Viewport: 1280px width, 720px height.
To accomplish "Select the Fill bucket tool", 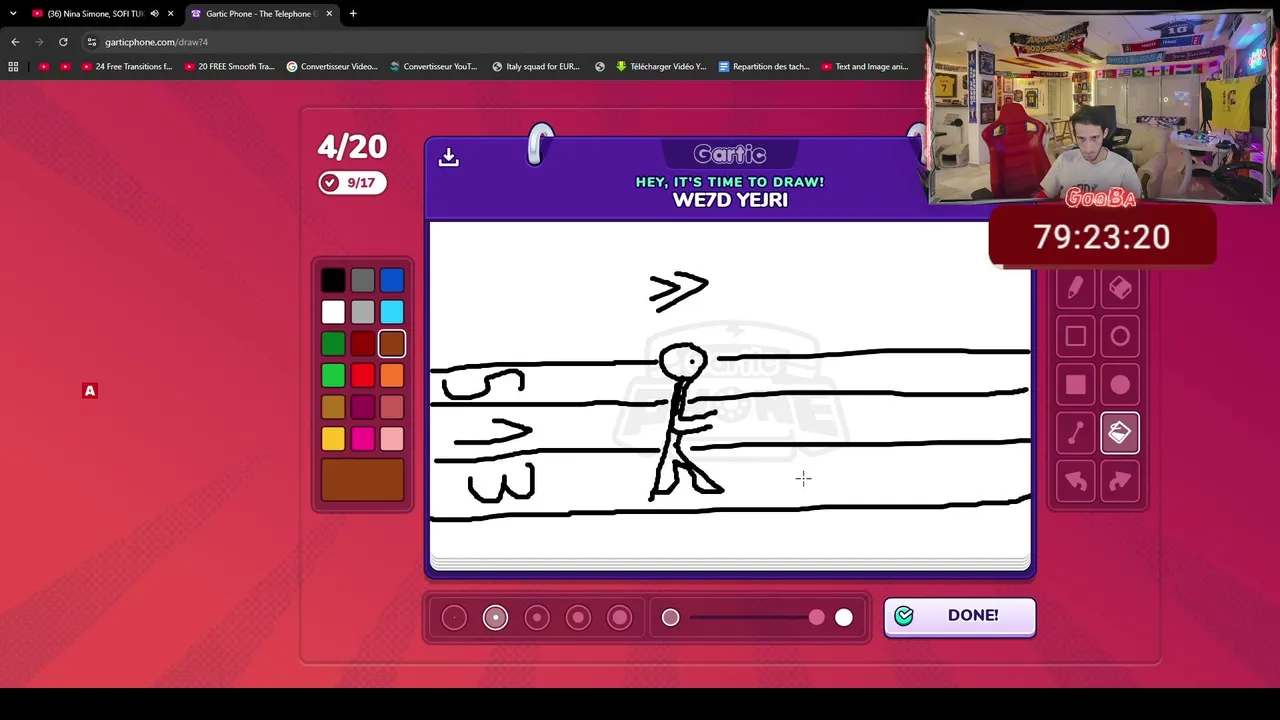I will coord(1120,433).
